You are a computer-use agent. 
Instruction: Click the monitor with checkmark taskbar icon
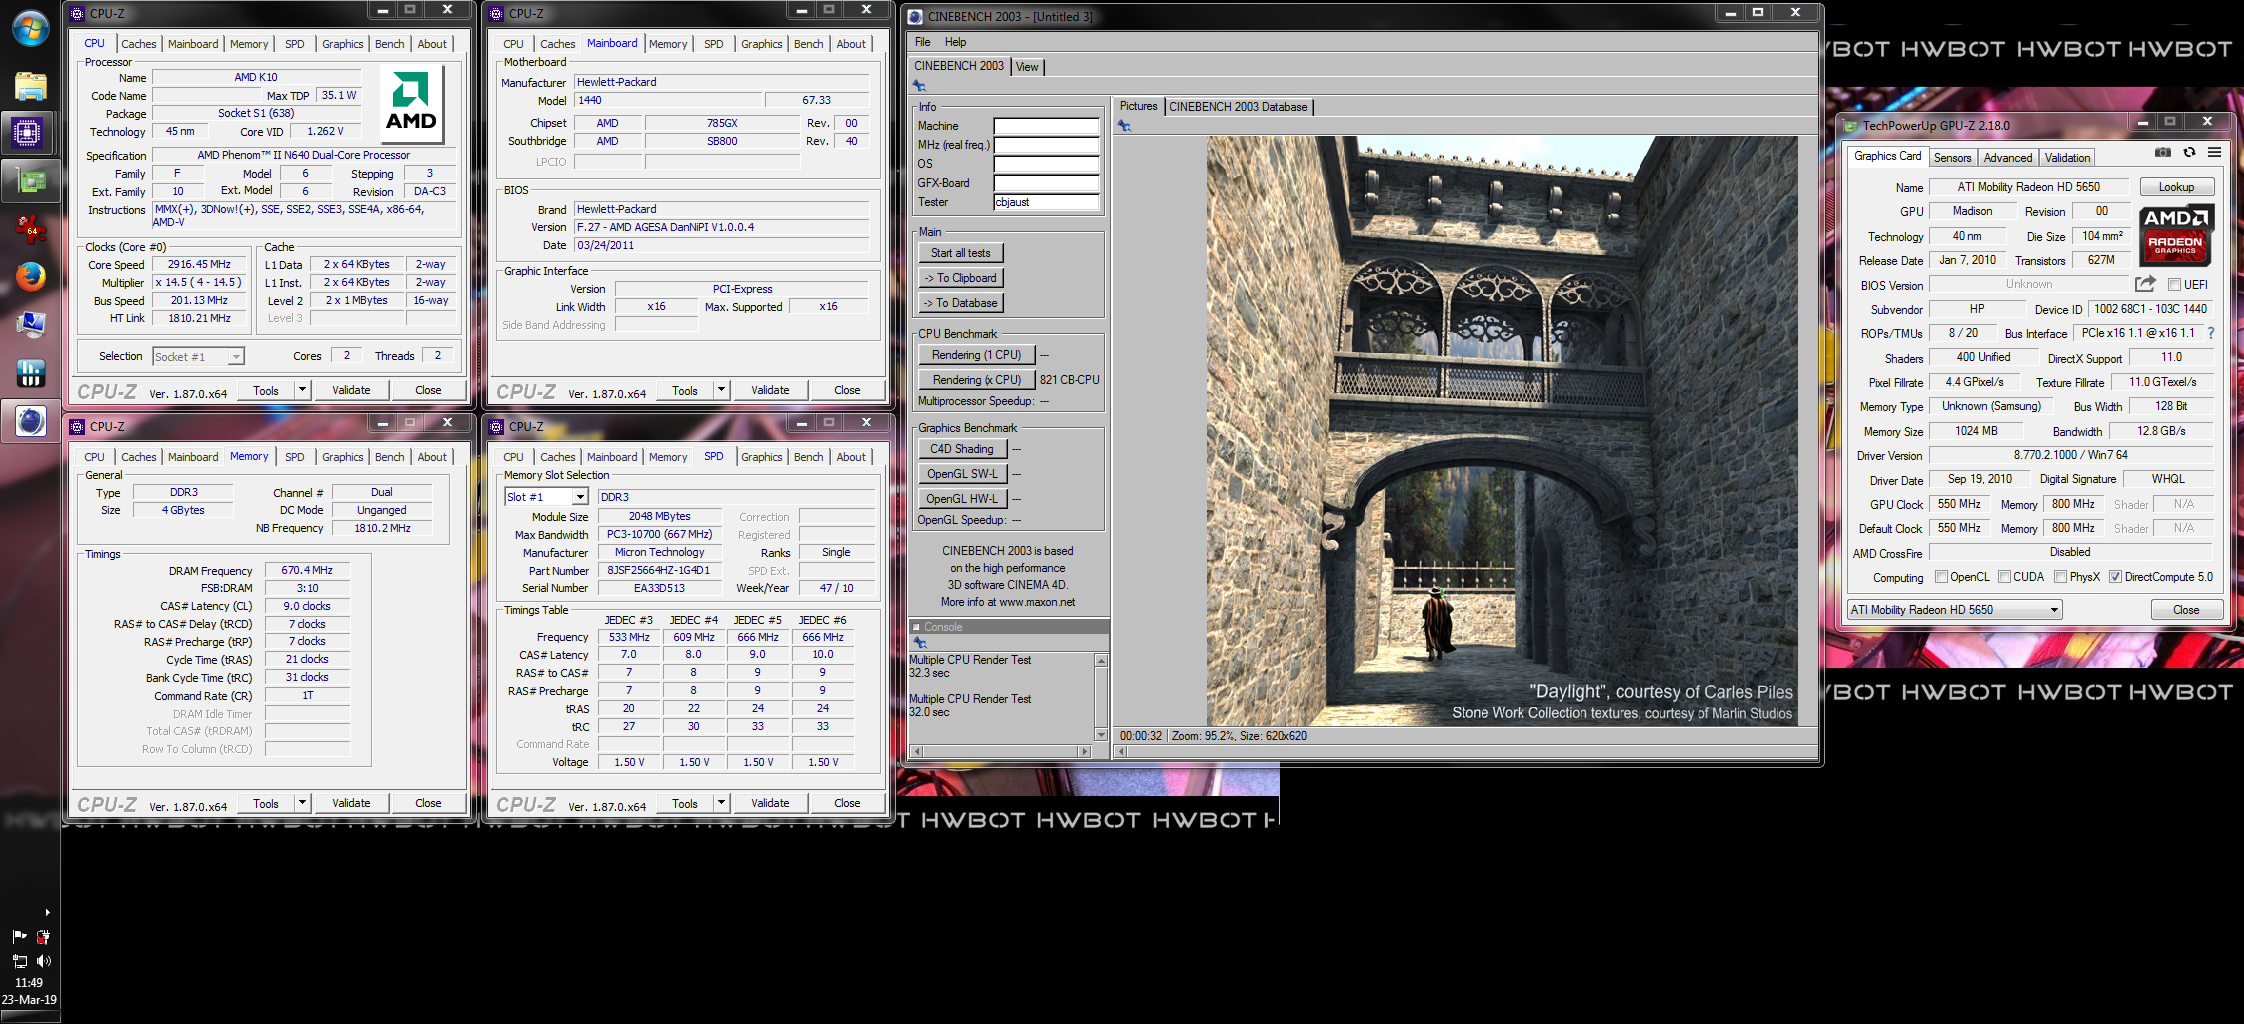[x=30, y=324]
